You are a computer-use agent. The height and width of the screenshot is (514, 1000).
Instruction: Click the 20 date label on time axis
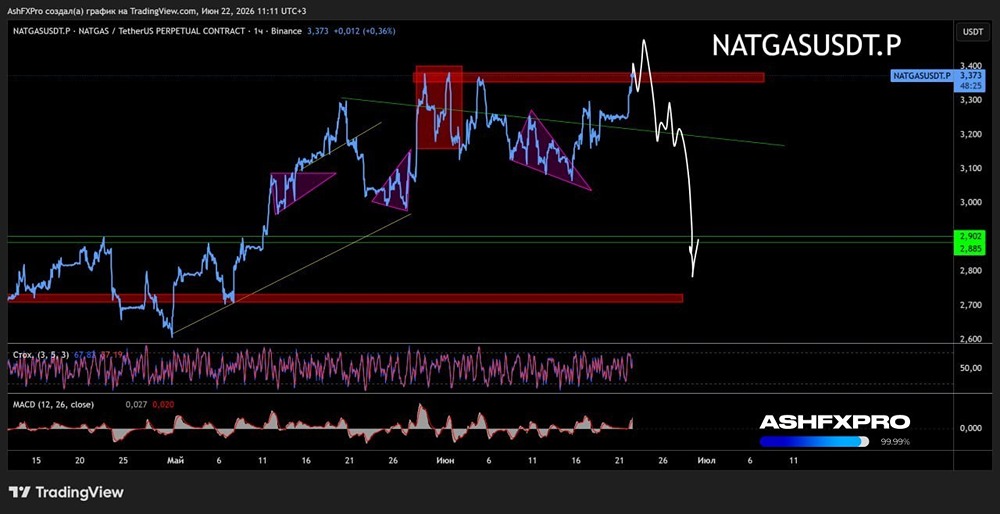[x=80, y=460]
